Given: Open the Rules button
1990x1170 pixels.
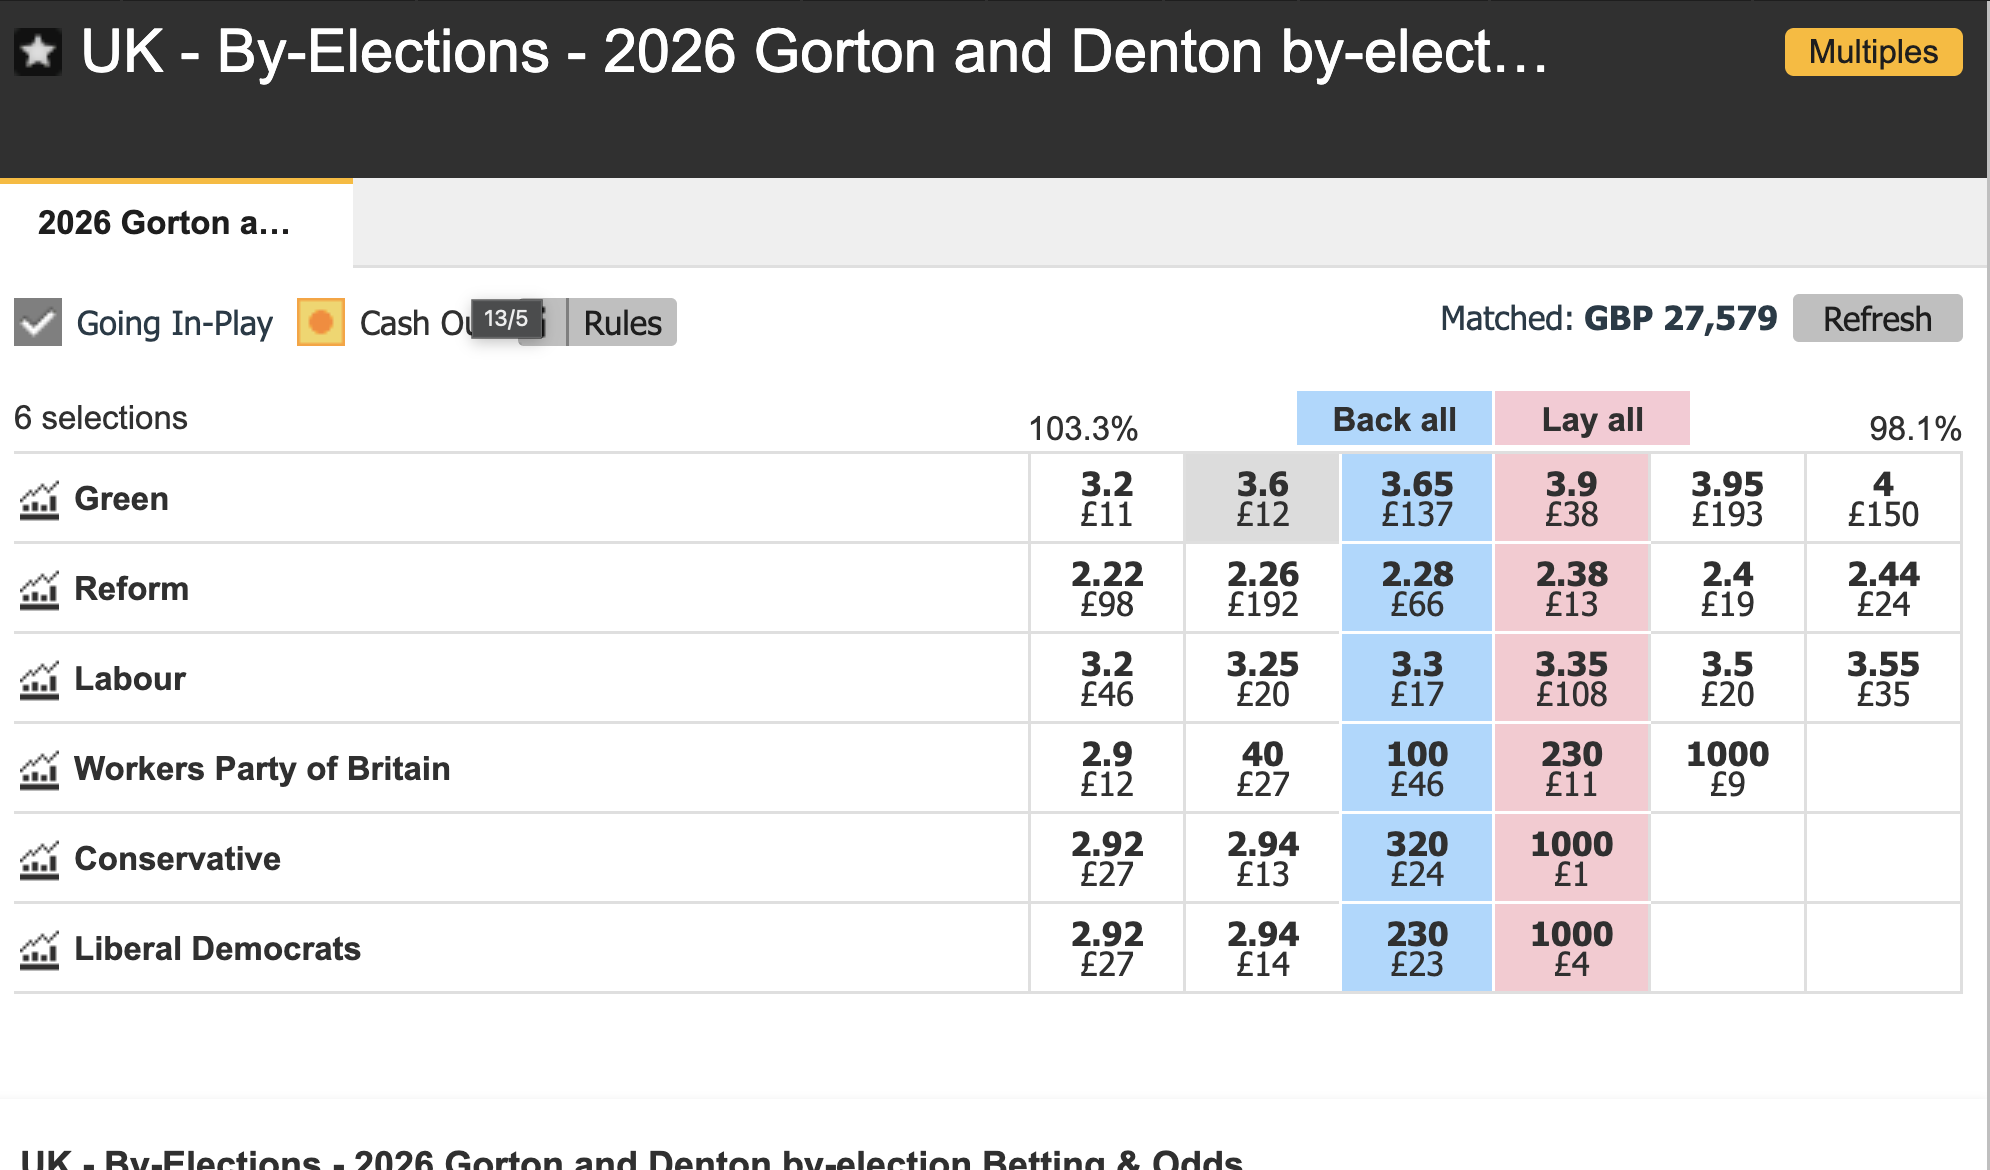Looking at the screenshot, I should (622, 322).
